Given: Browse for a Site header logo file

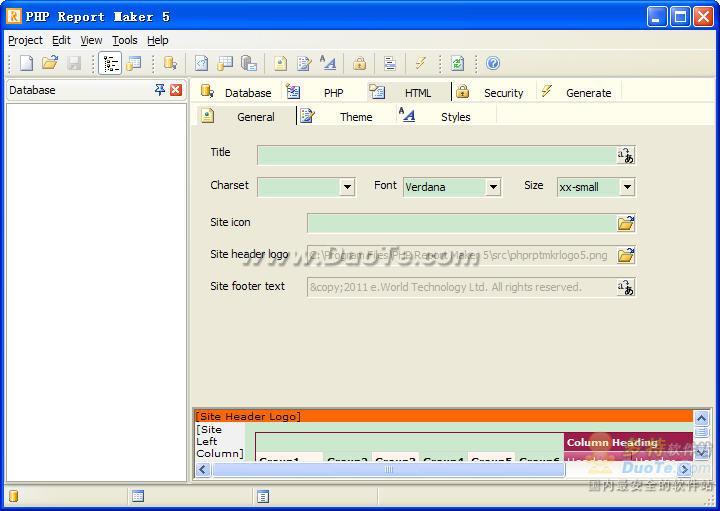Looking at the screenshot, I should (x=625, y=255).
